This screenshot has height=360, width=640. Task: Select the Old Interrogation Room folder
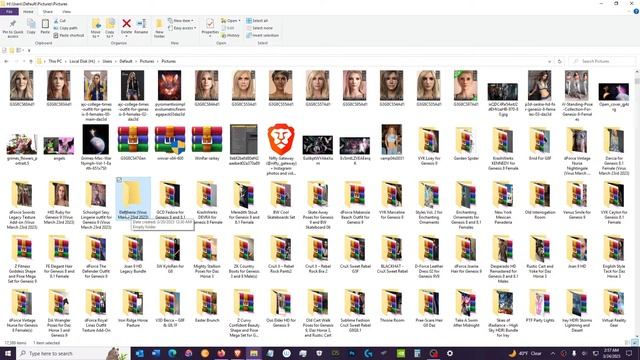pos(540,199)
